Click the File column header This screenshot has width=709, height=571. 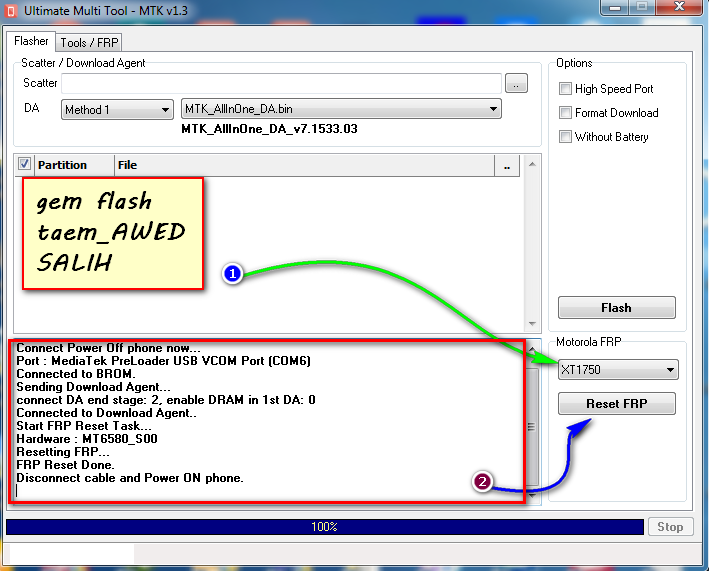click(304, 165)
